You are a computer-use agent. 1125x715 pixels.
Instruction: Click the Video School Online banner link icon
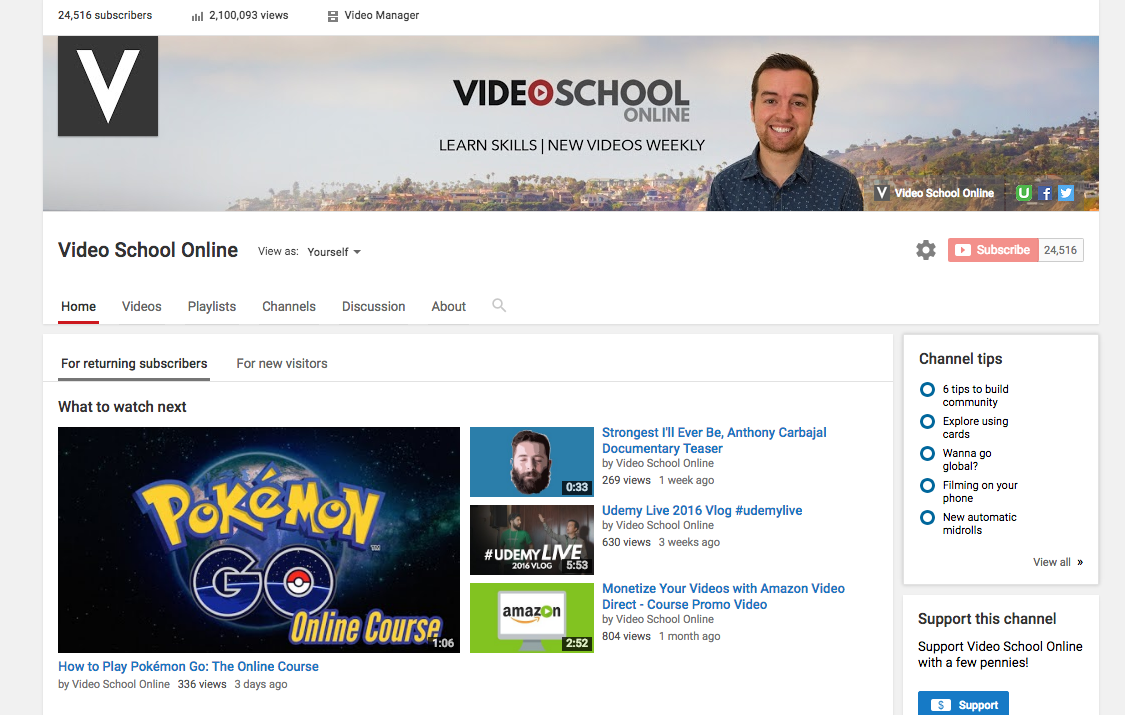882,192
